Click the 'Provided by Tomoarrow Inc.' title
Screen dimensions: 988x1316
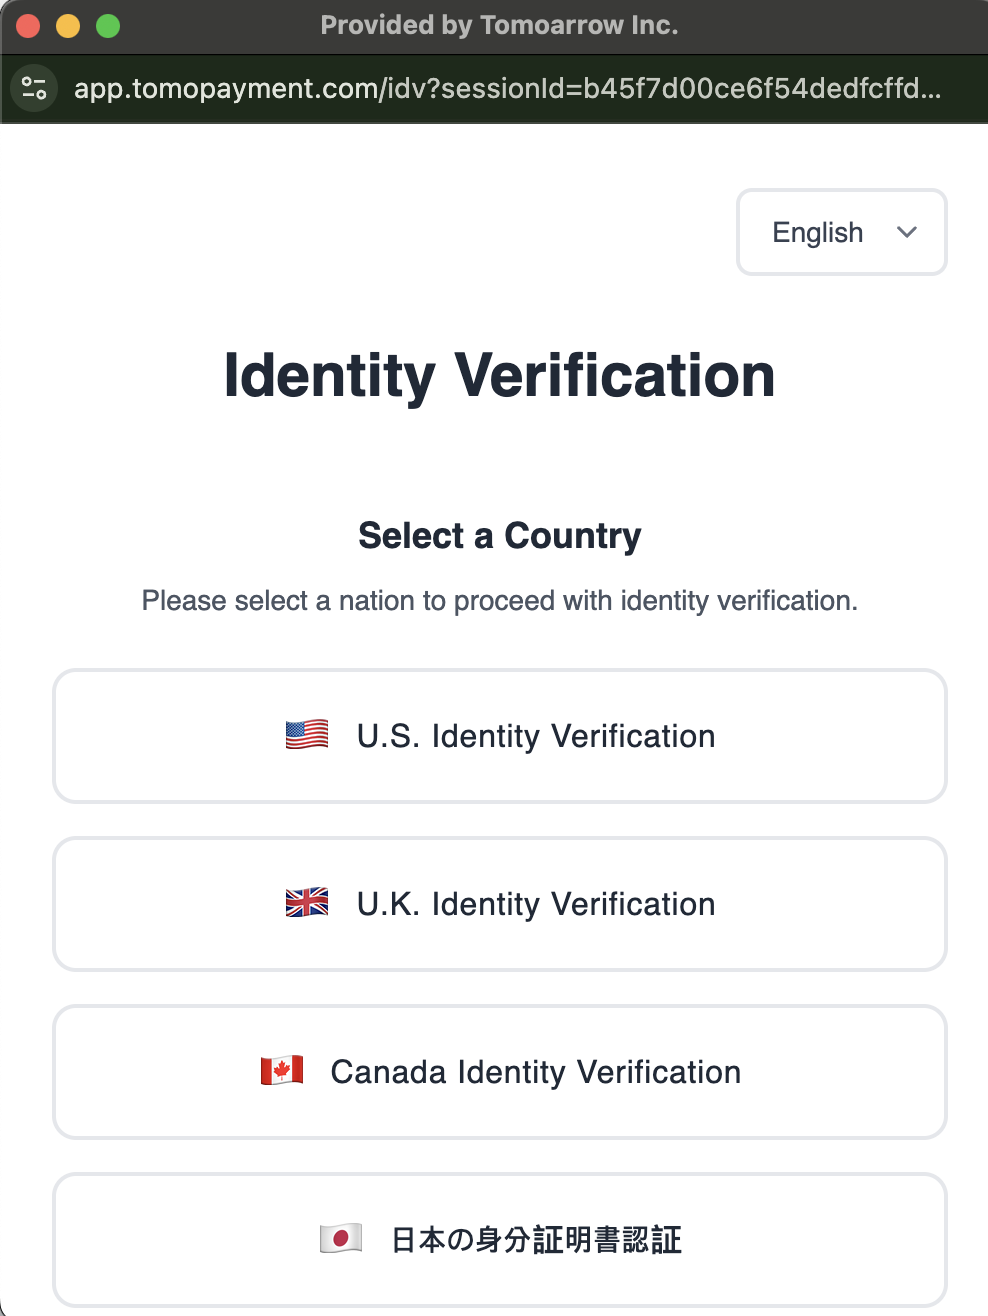(499, 25)
